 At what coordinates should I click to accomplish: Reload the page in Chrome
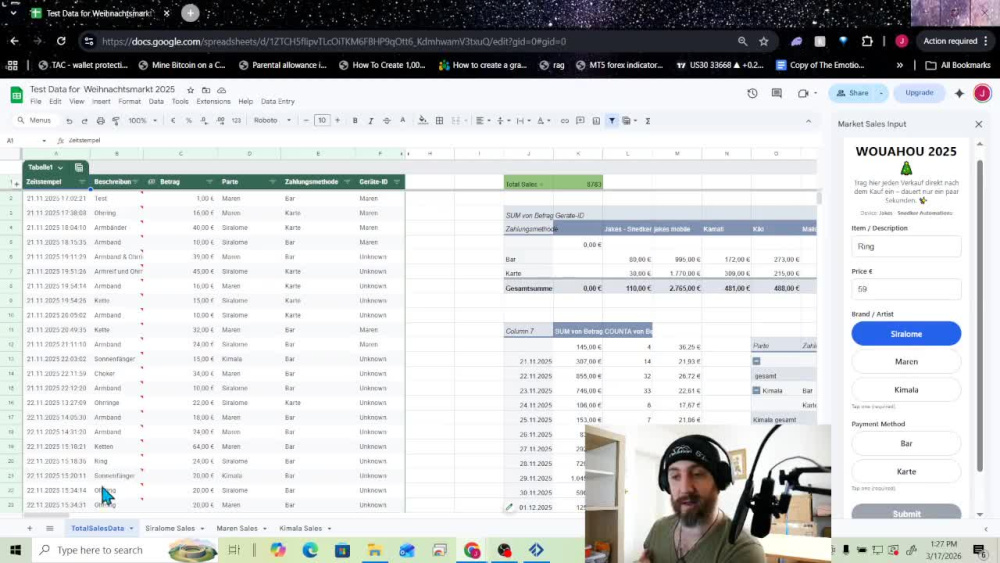(61, 41)
